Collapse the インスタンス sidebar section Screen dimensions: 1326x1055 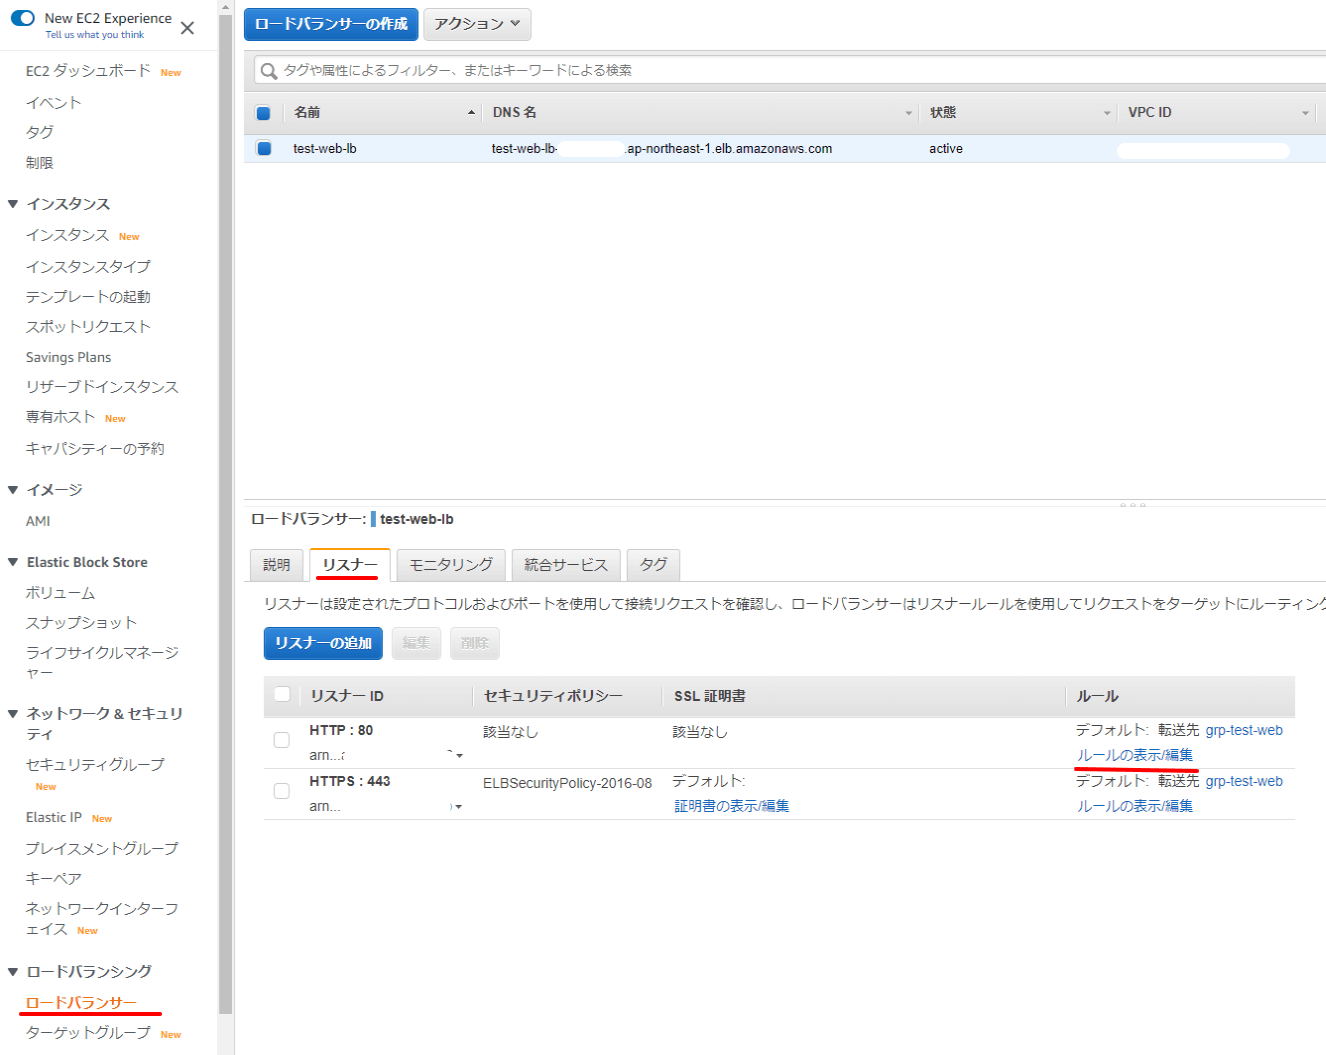point(13,204)
